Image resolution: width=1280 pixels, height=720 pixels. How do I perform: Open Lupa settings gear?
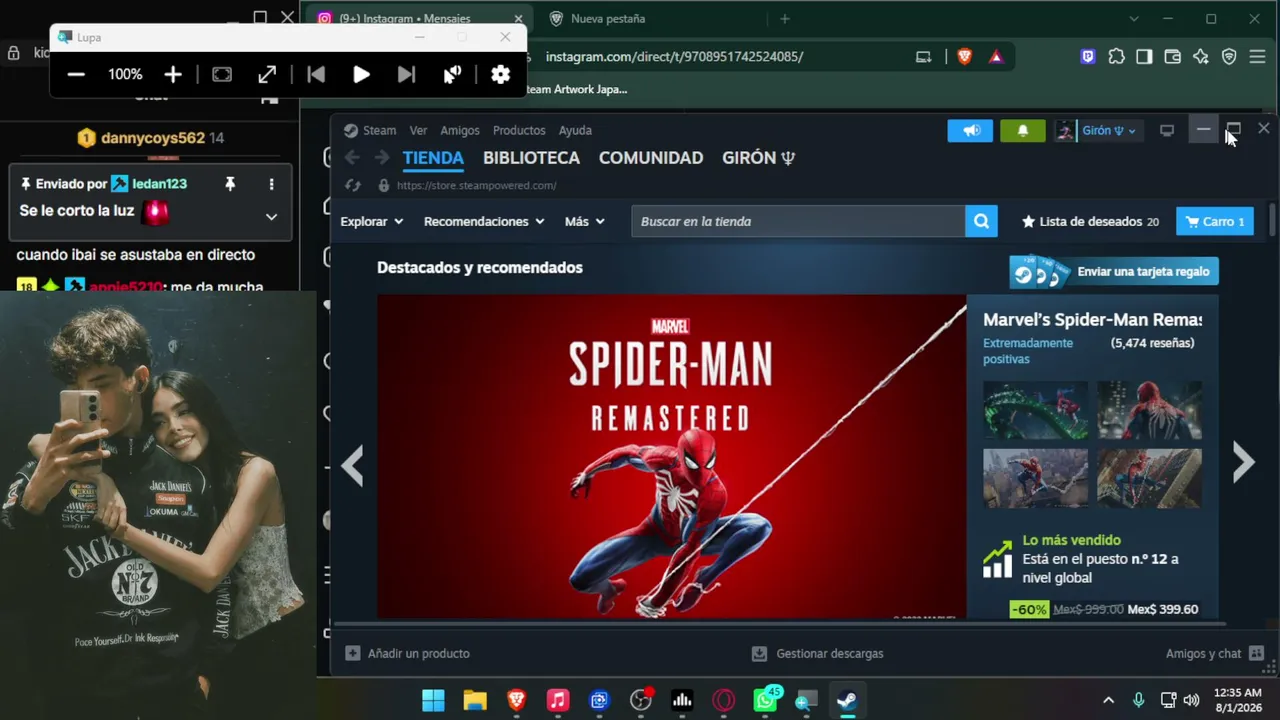(x=501, y=74)
